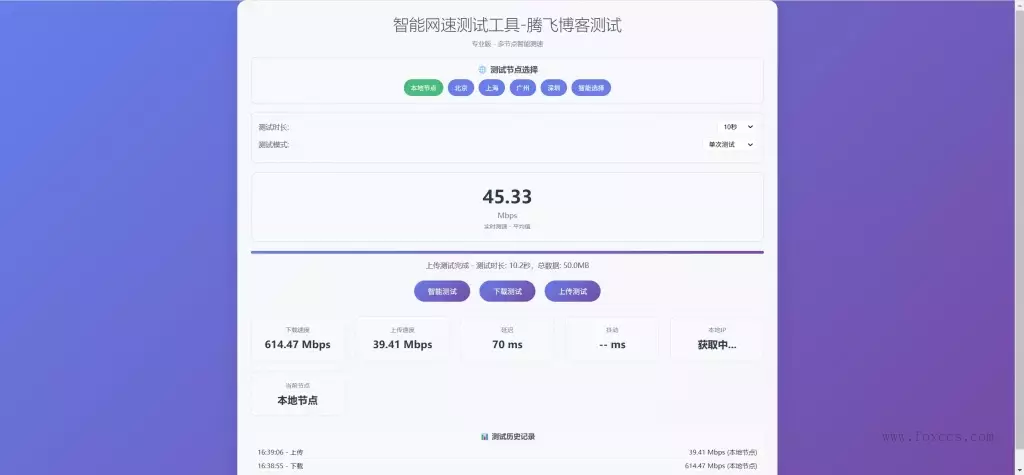The image size is (1024, 475).
Task: Choose the 智能选择 node option
Action: click(591, 88)
